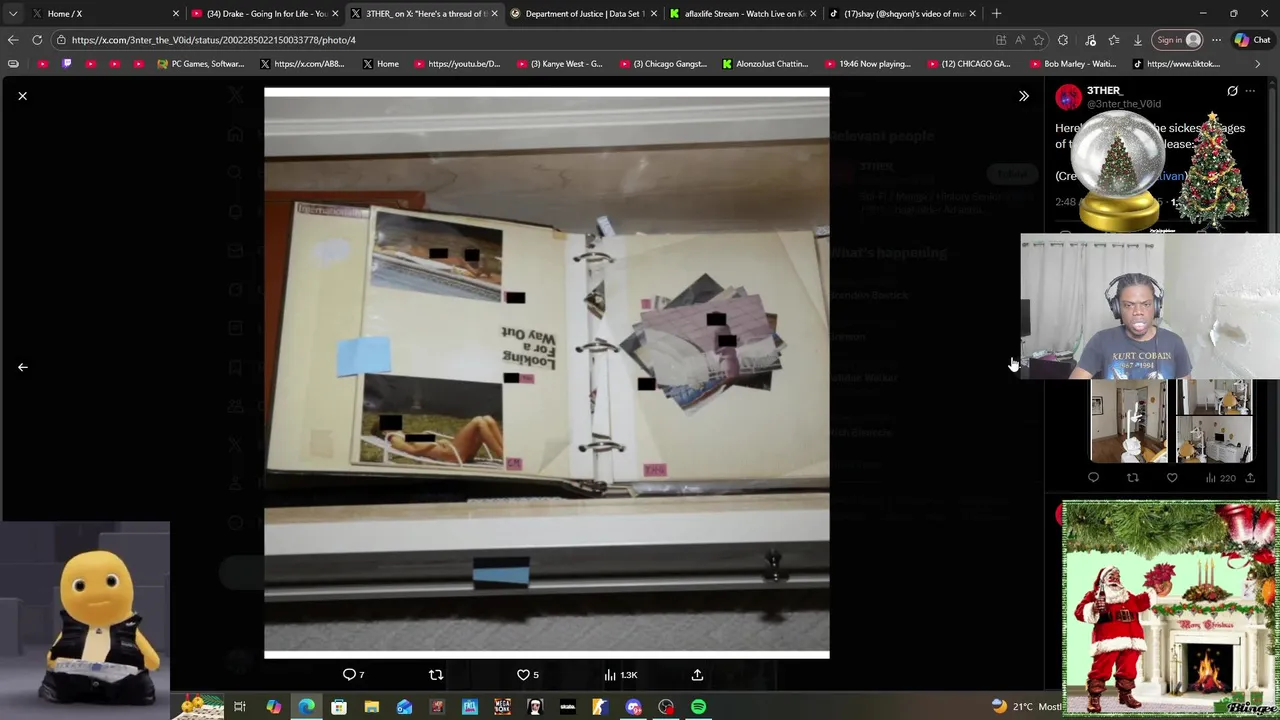Expand the bookmarks bar overflow chevron
The height and width of the screenshot is (720, 1280).
click(1257, 64)
